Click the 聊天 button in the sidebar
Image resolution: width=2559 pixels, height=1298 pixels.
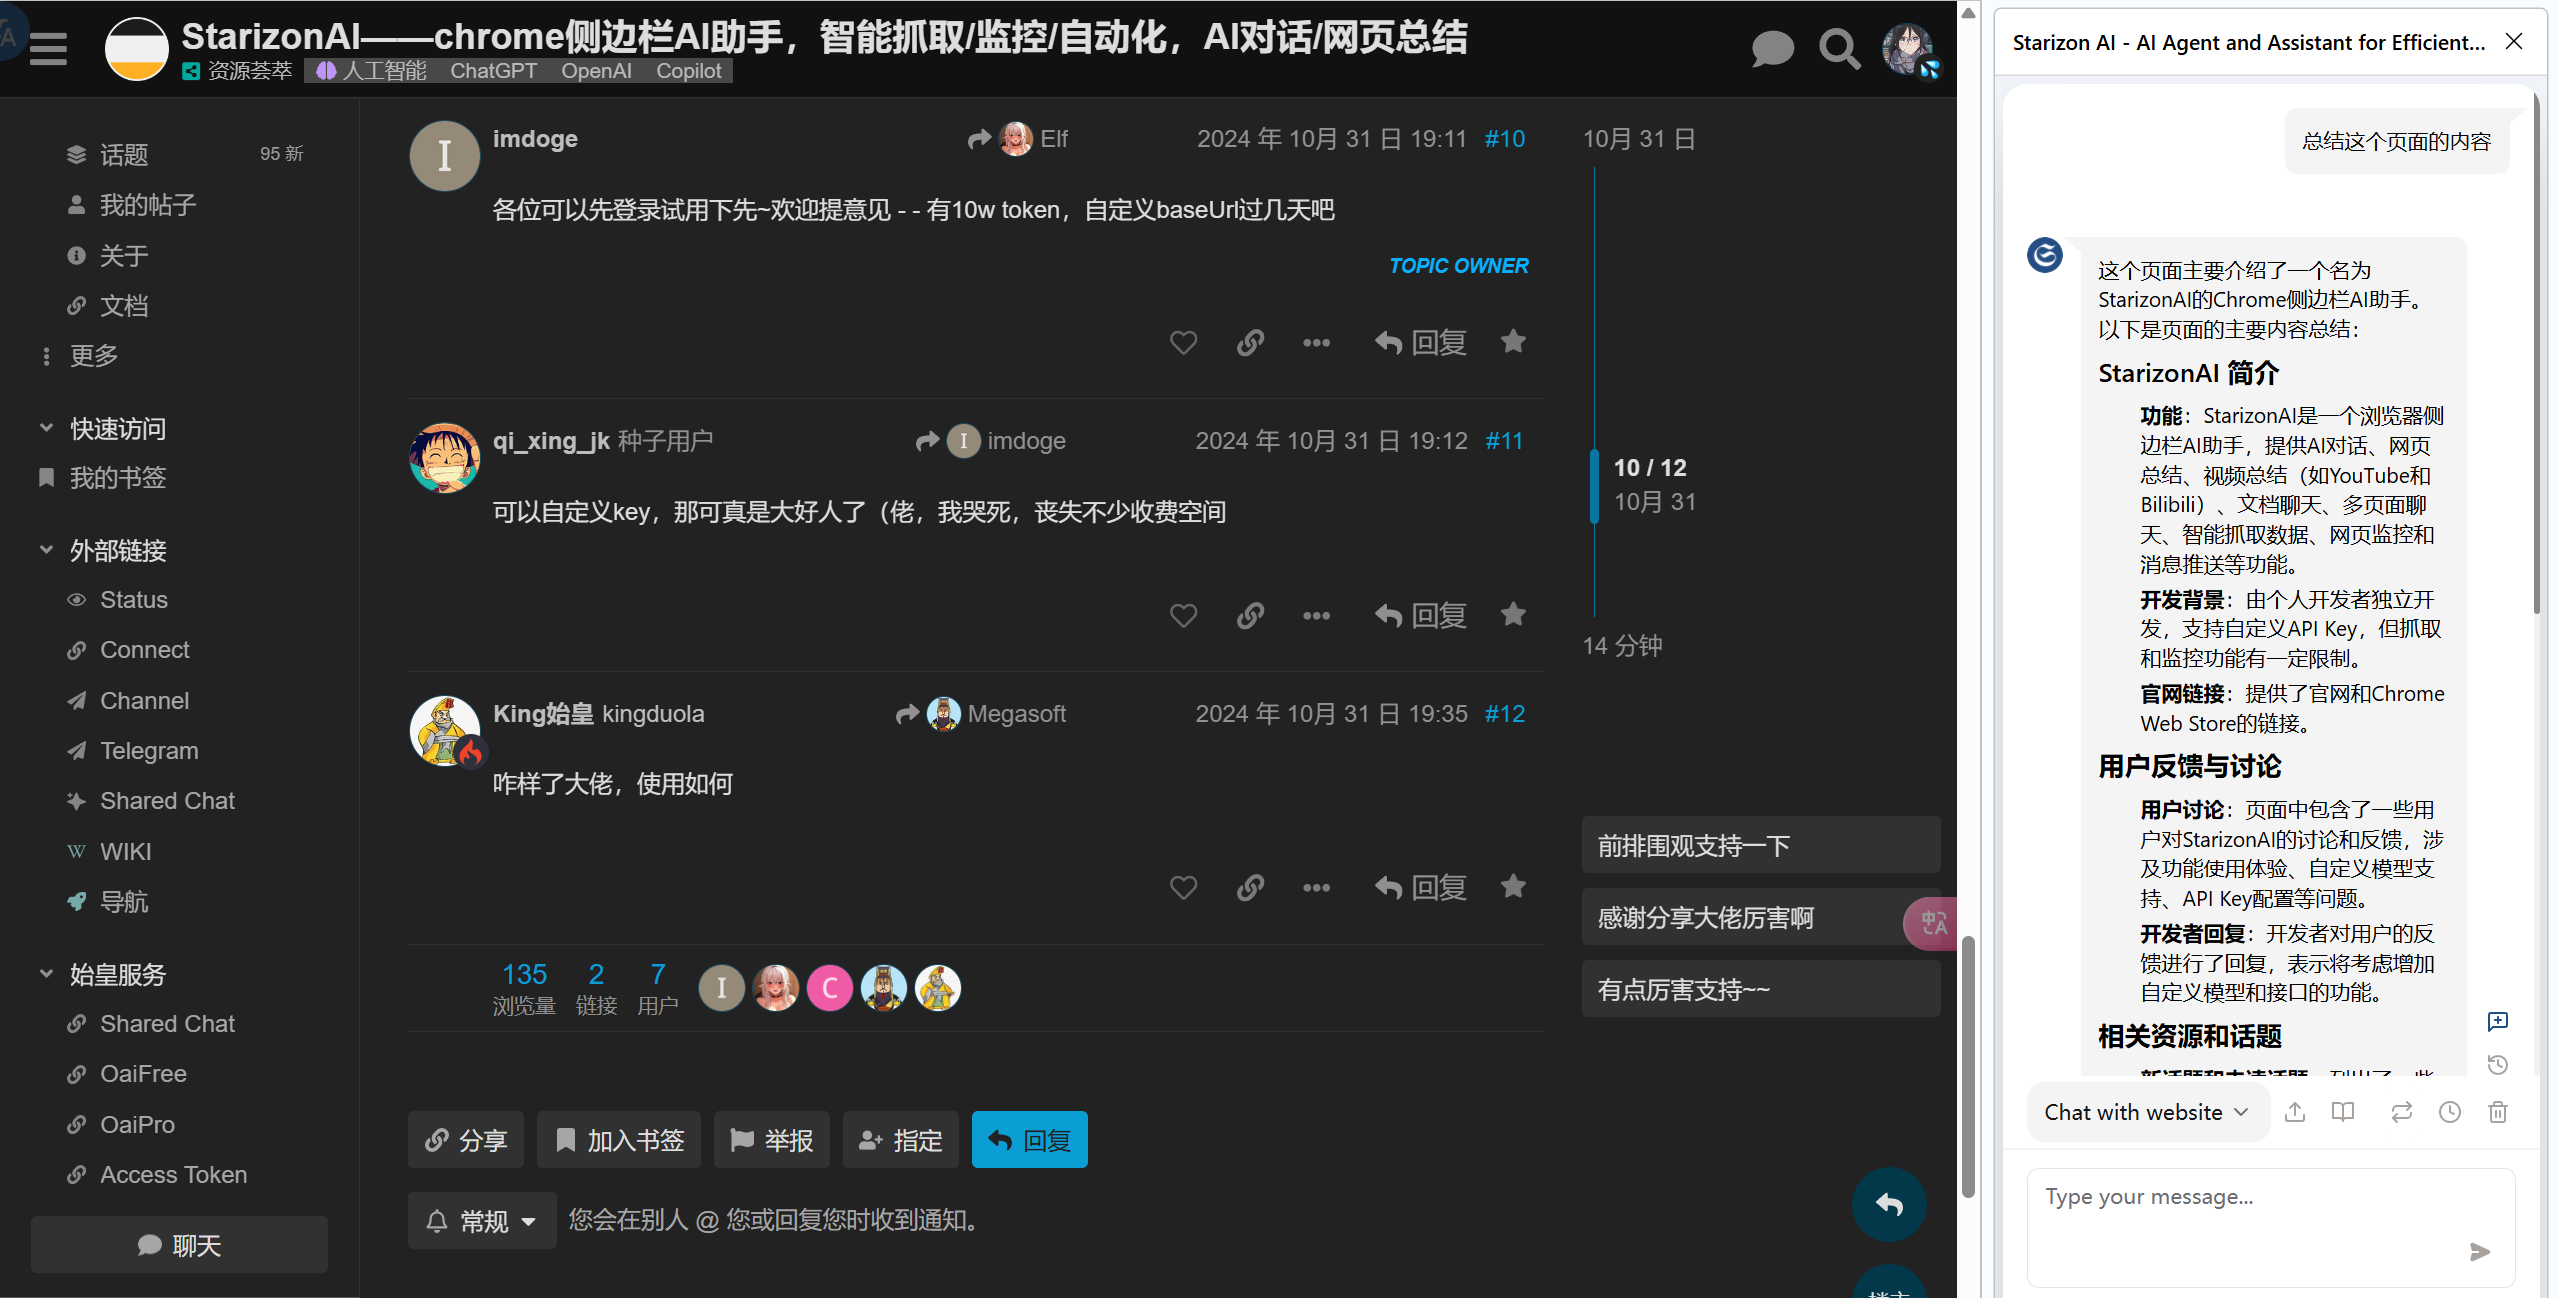click(179, 1245)
